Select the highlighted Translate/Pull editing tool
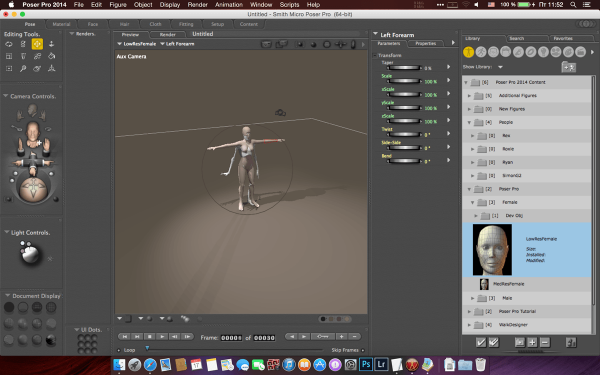Screen dimensions: 600x375 click(x=37, y=44)
